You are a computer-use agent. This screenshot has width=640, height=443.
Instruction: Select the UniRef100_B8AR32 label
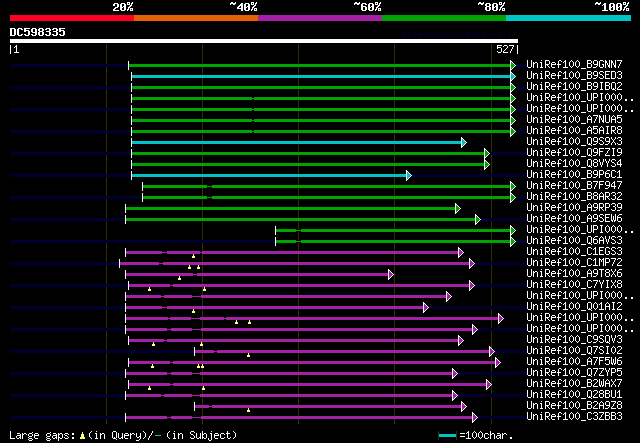[x=574, y=197]
